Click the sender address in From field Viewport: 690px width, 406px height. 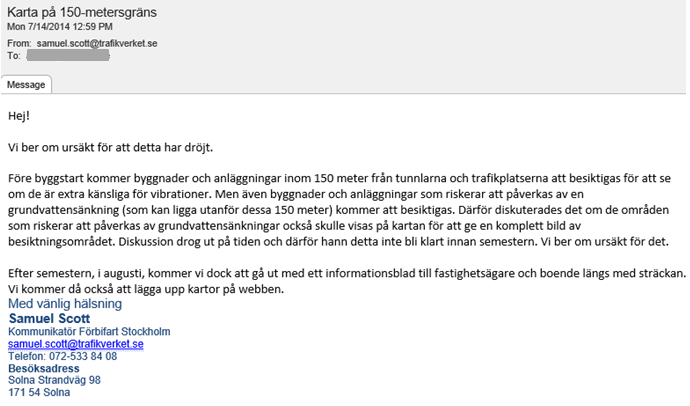coord(97,43)
